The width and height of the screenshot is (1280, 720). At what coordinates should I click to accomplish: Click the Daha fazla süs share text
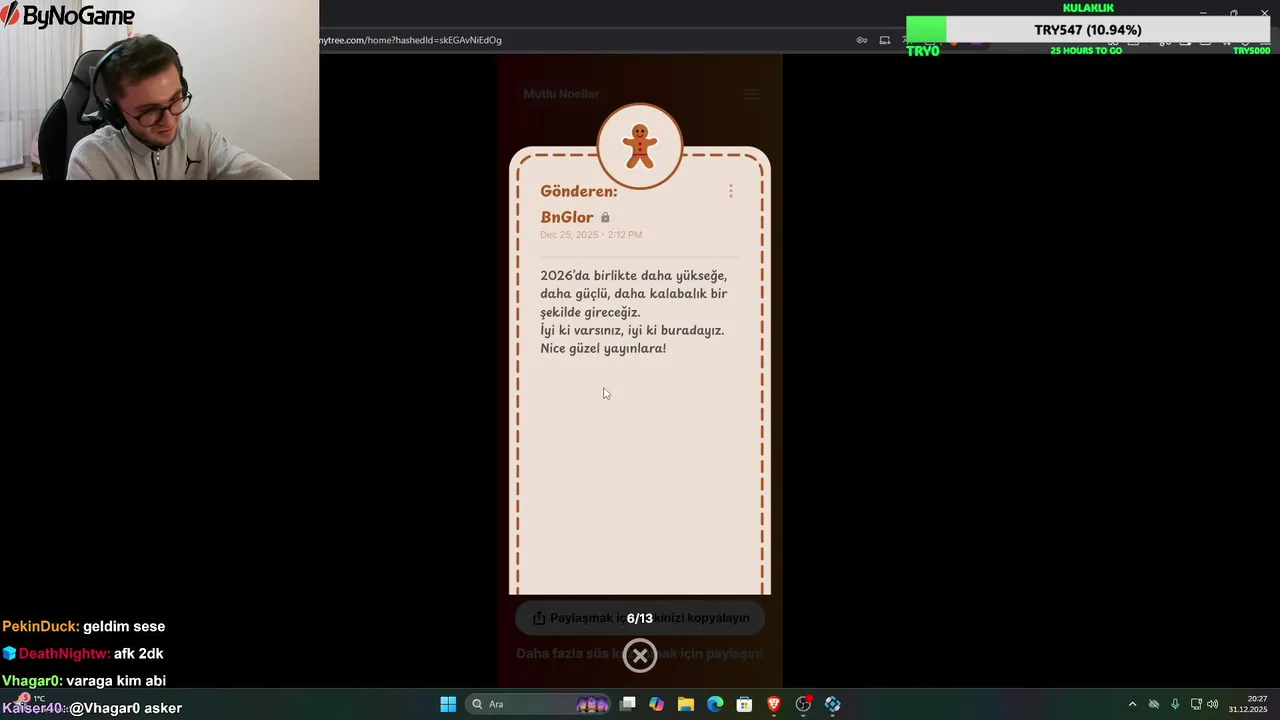[640, 653]
